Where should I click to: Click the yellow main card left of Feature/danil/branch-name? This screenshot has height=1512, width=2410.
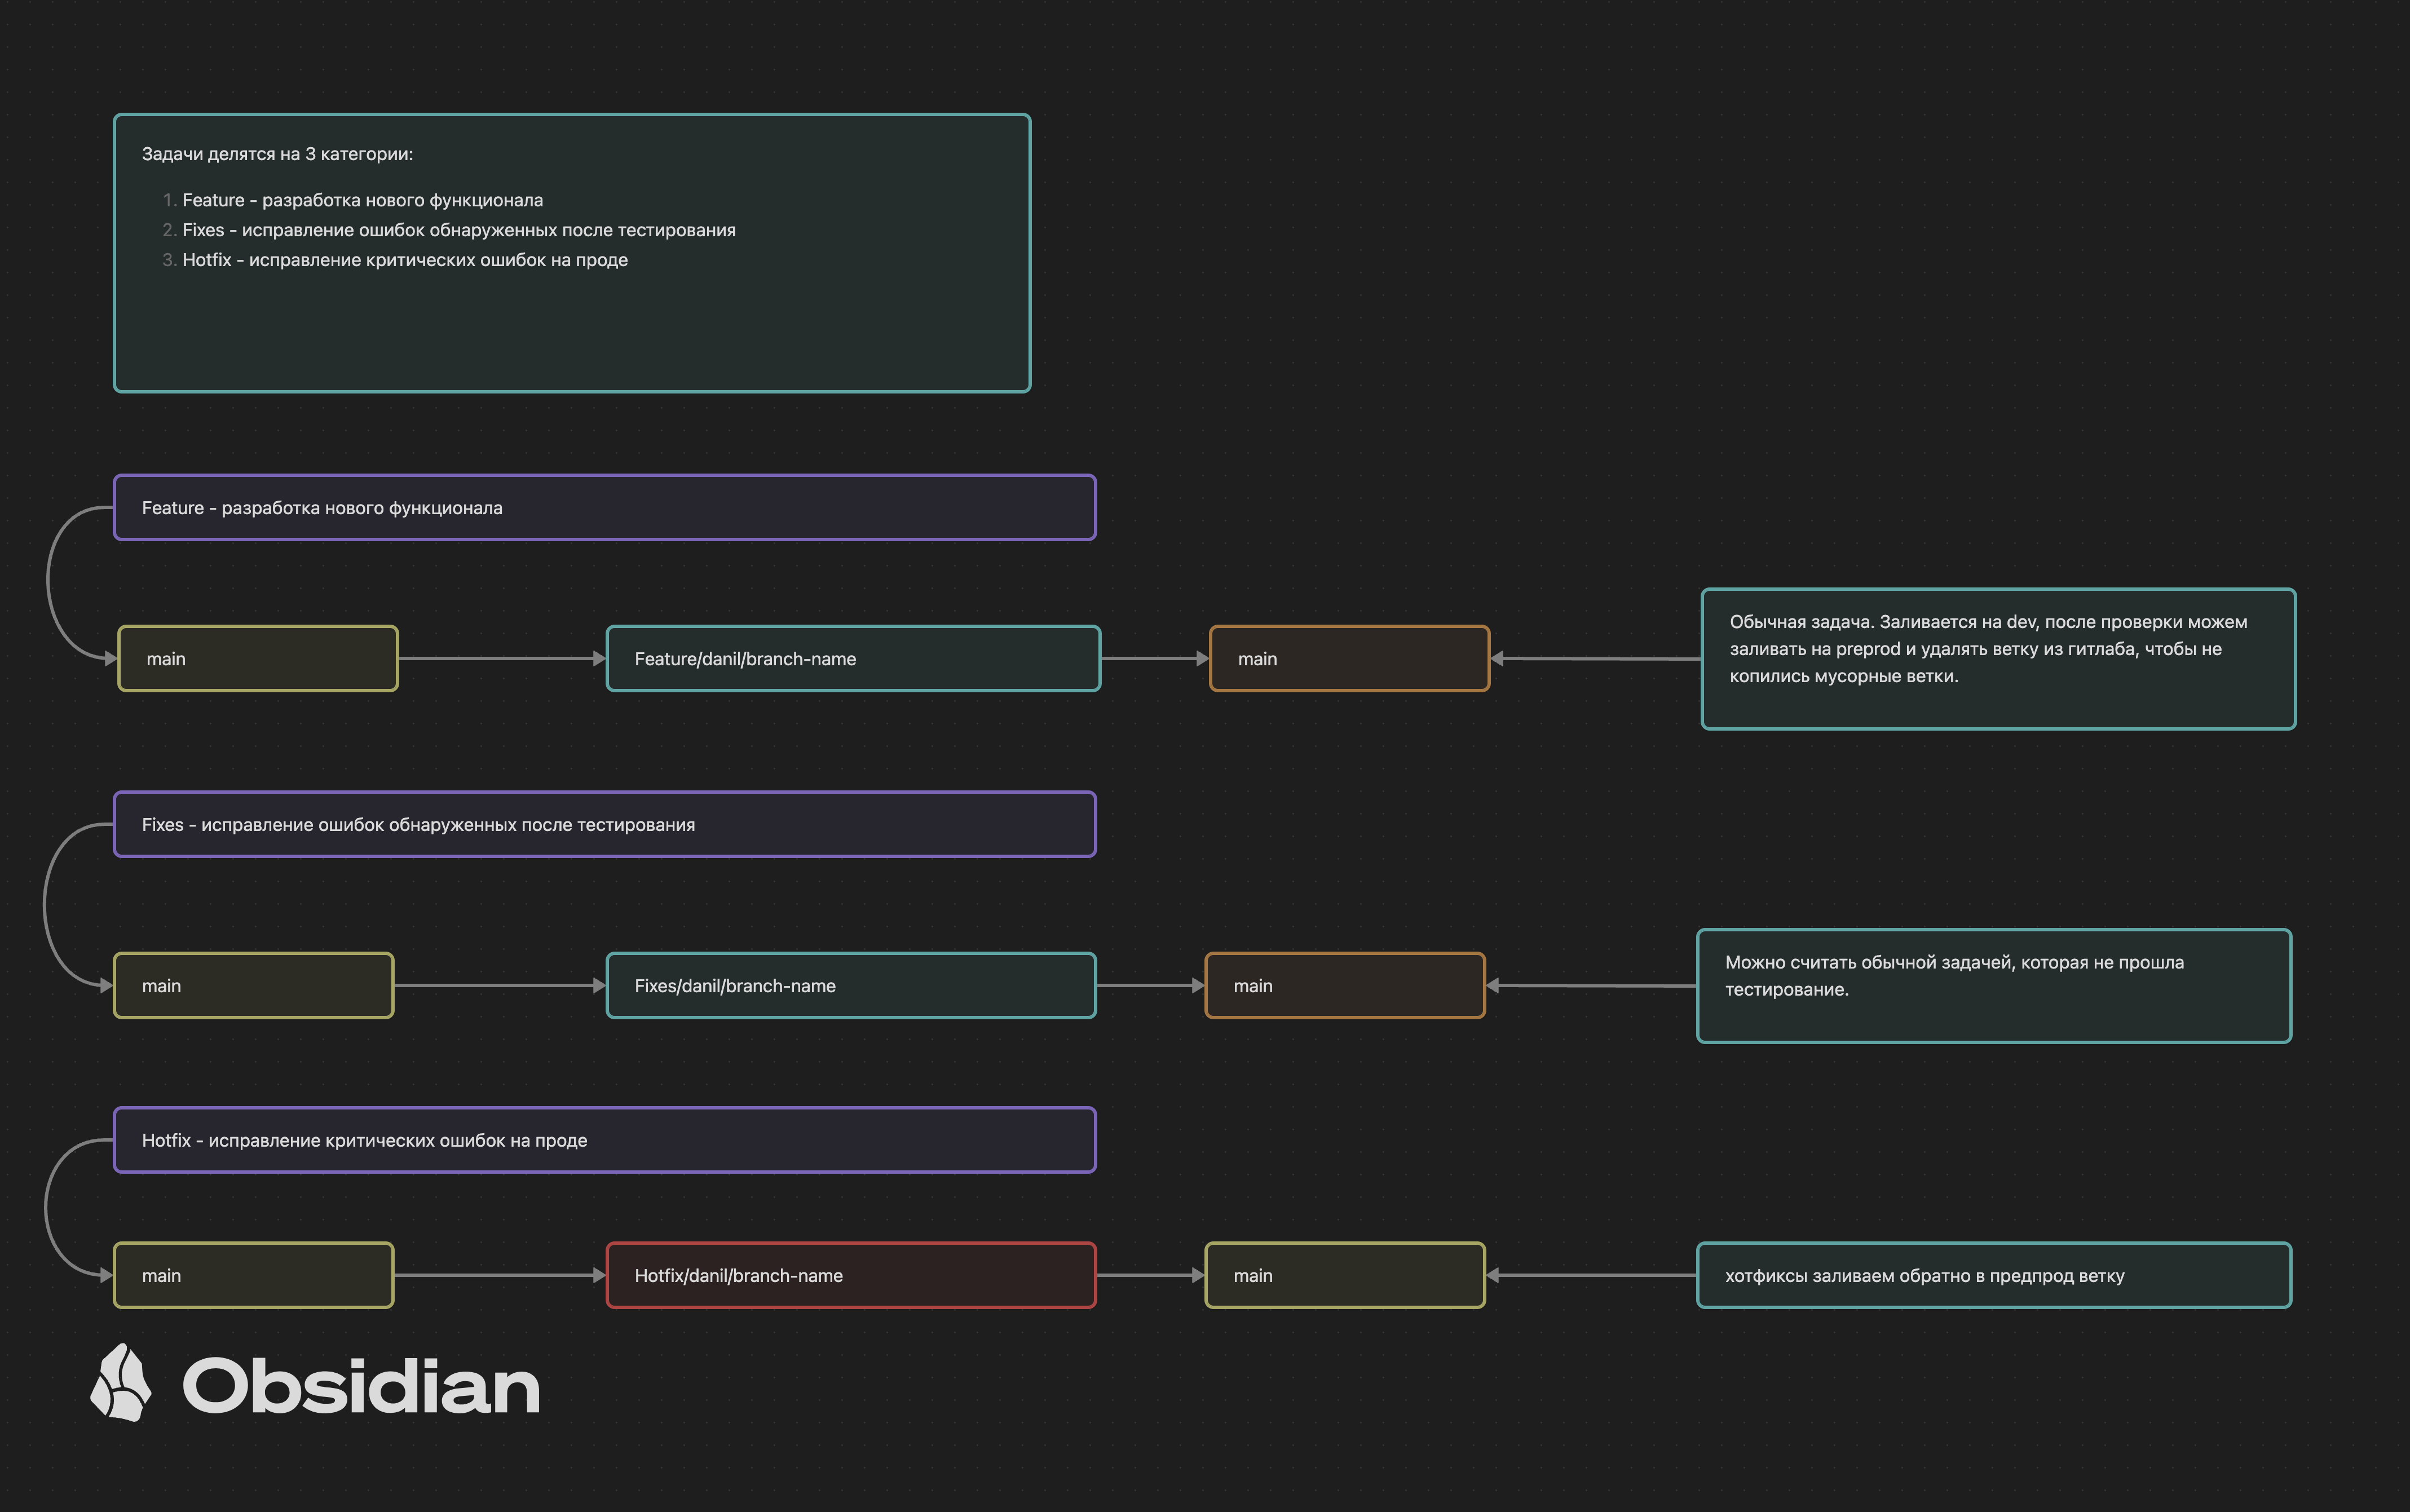[258, 659]
